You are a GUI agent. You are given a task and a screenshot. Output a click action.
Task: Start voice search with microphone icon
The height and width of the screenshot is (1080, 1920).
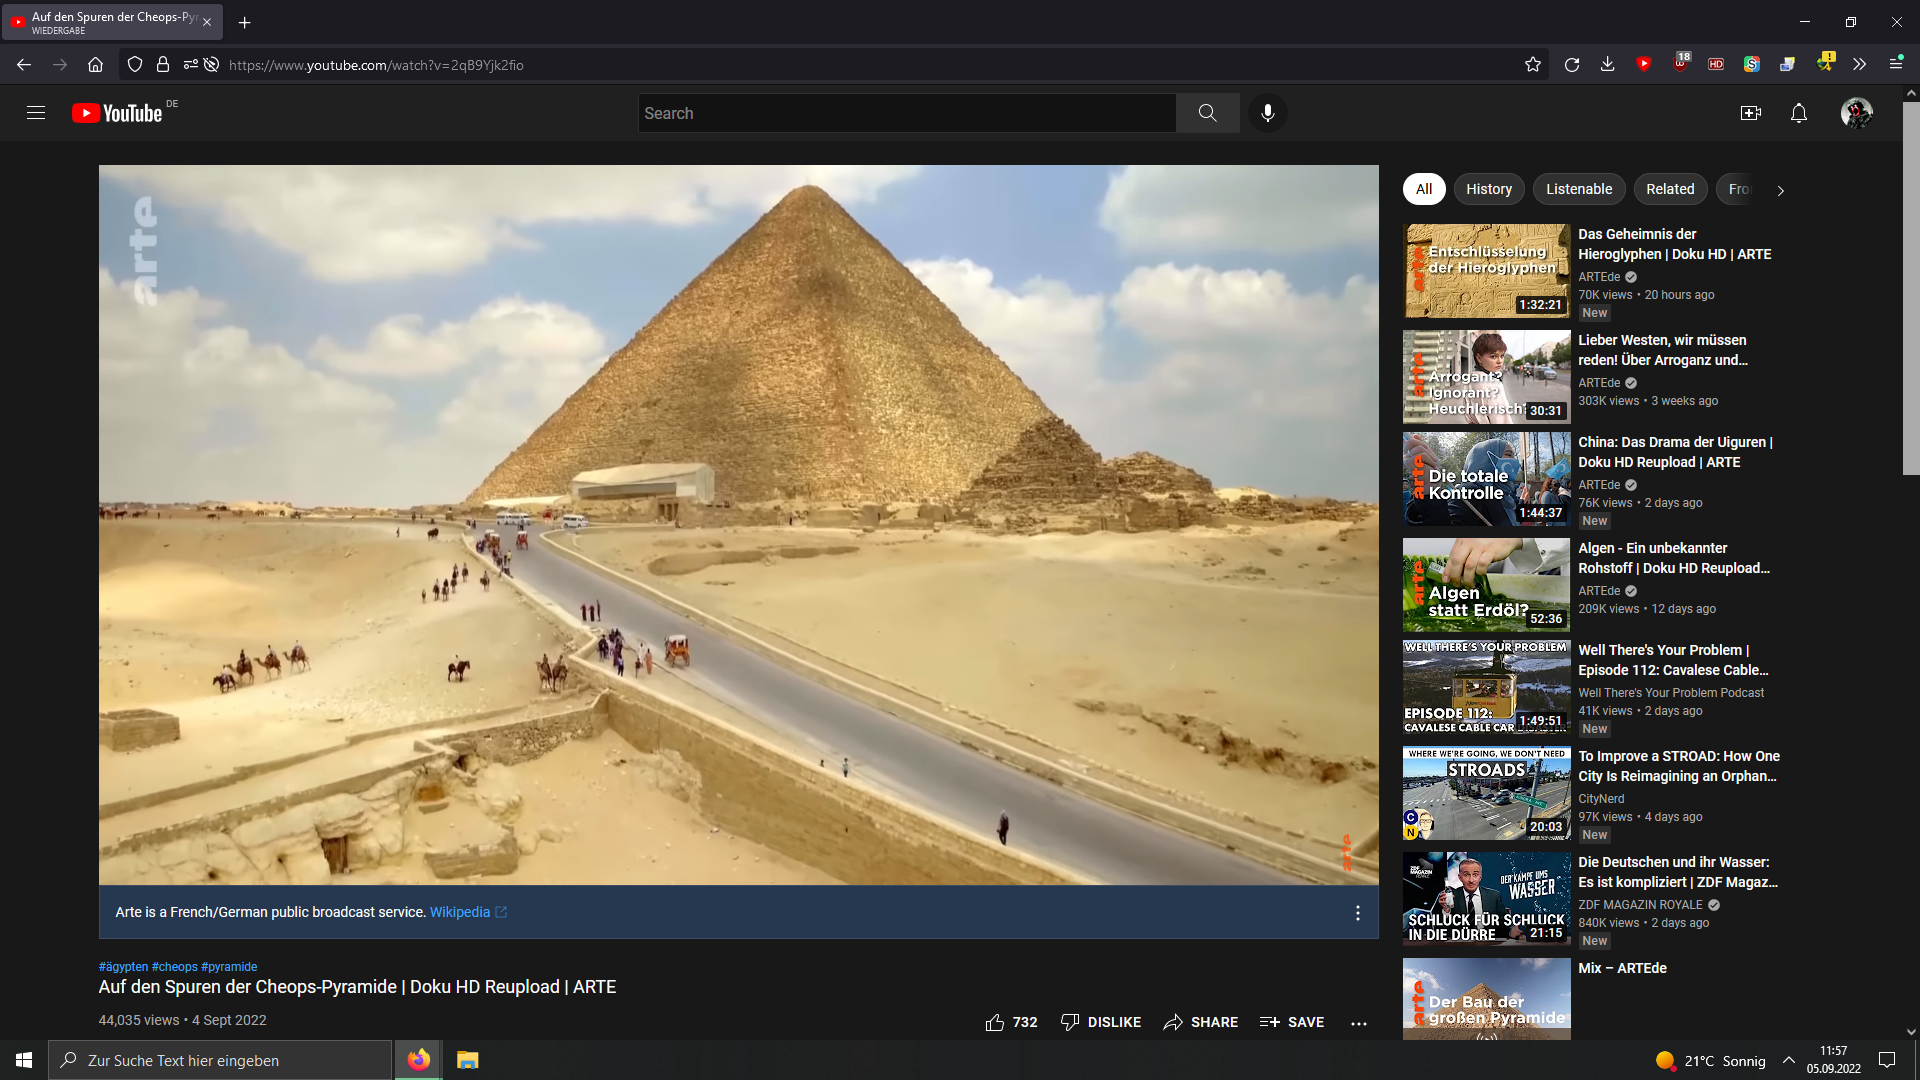coord(1268,113)
